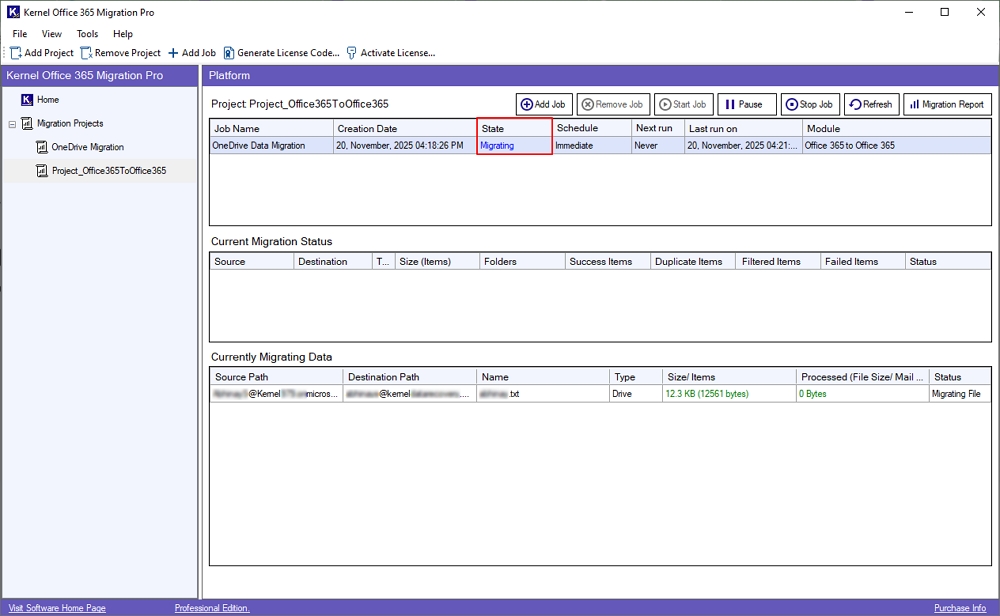Pause the running migration job
This screenshot has height=616, width=1000.
(x=747, y=104)
